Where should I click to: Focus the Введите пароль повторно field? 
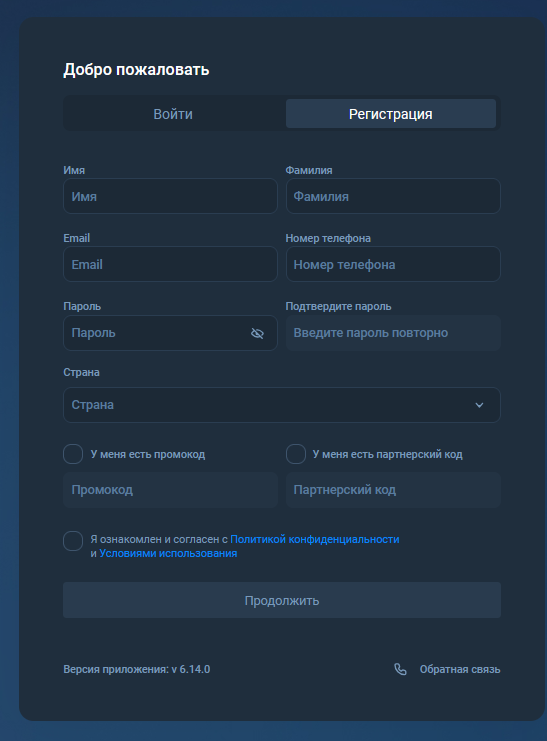click(x=393, y=333)
